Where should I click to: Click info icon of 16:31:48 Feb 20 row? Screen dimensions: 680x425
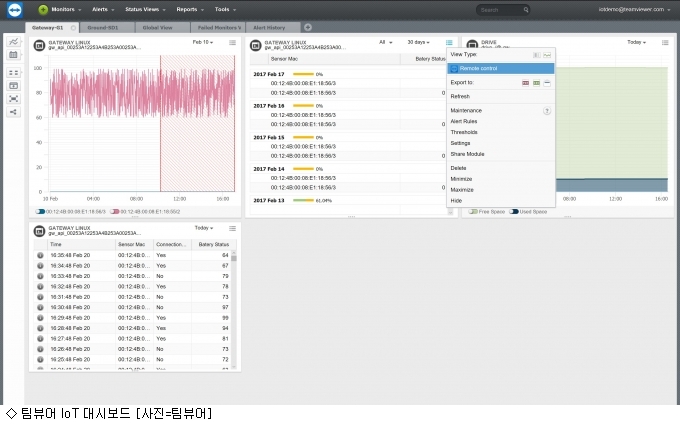(40, 297)
